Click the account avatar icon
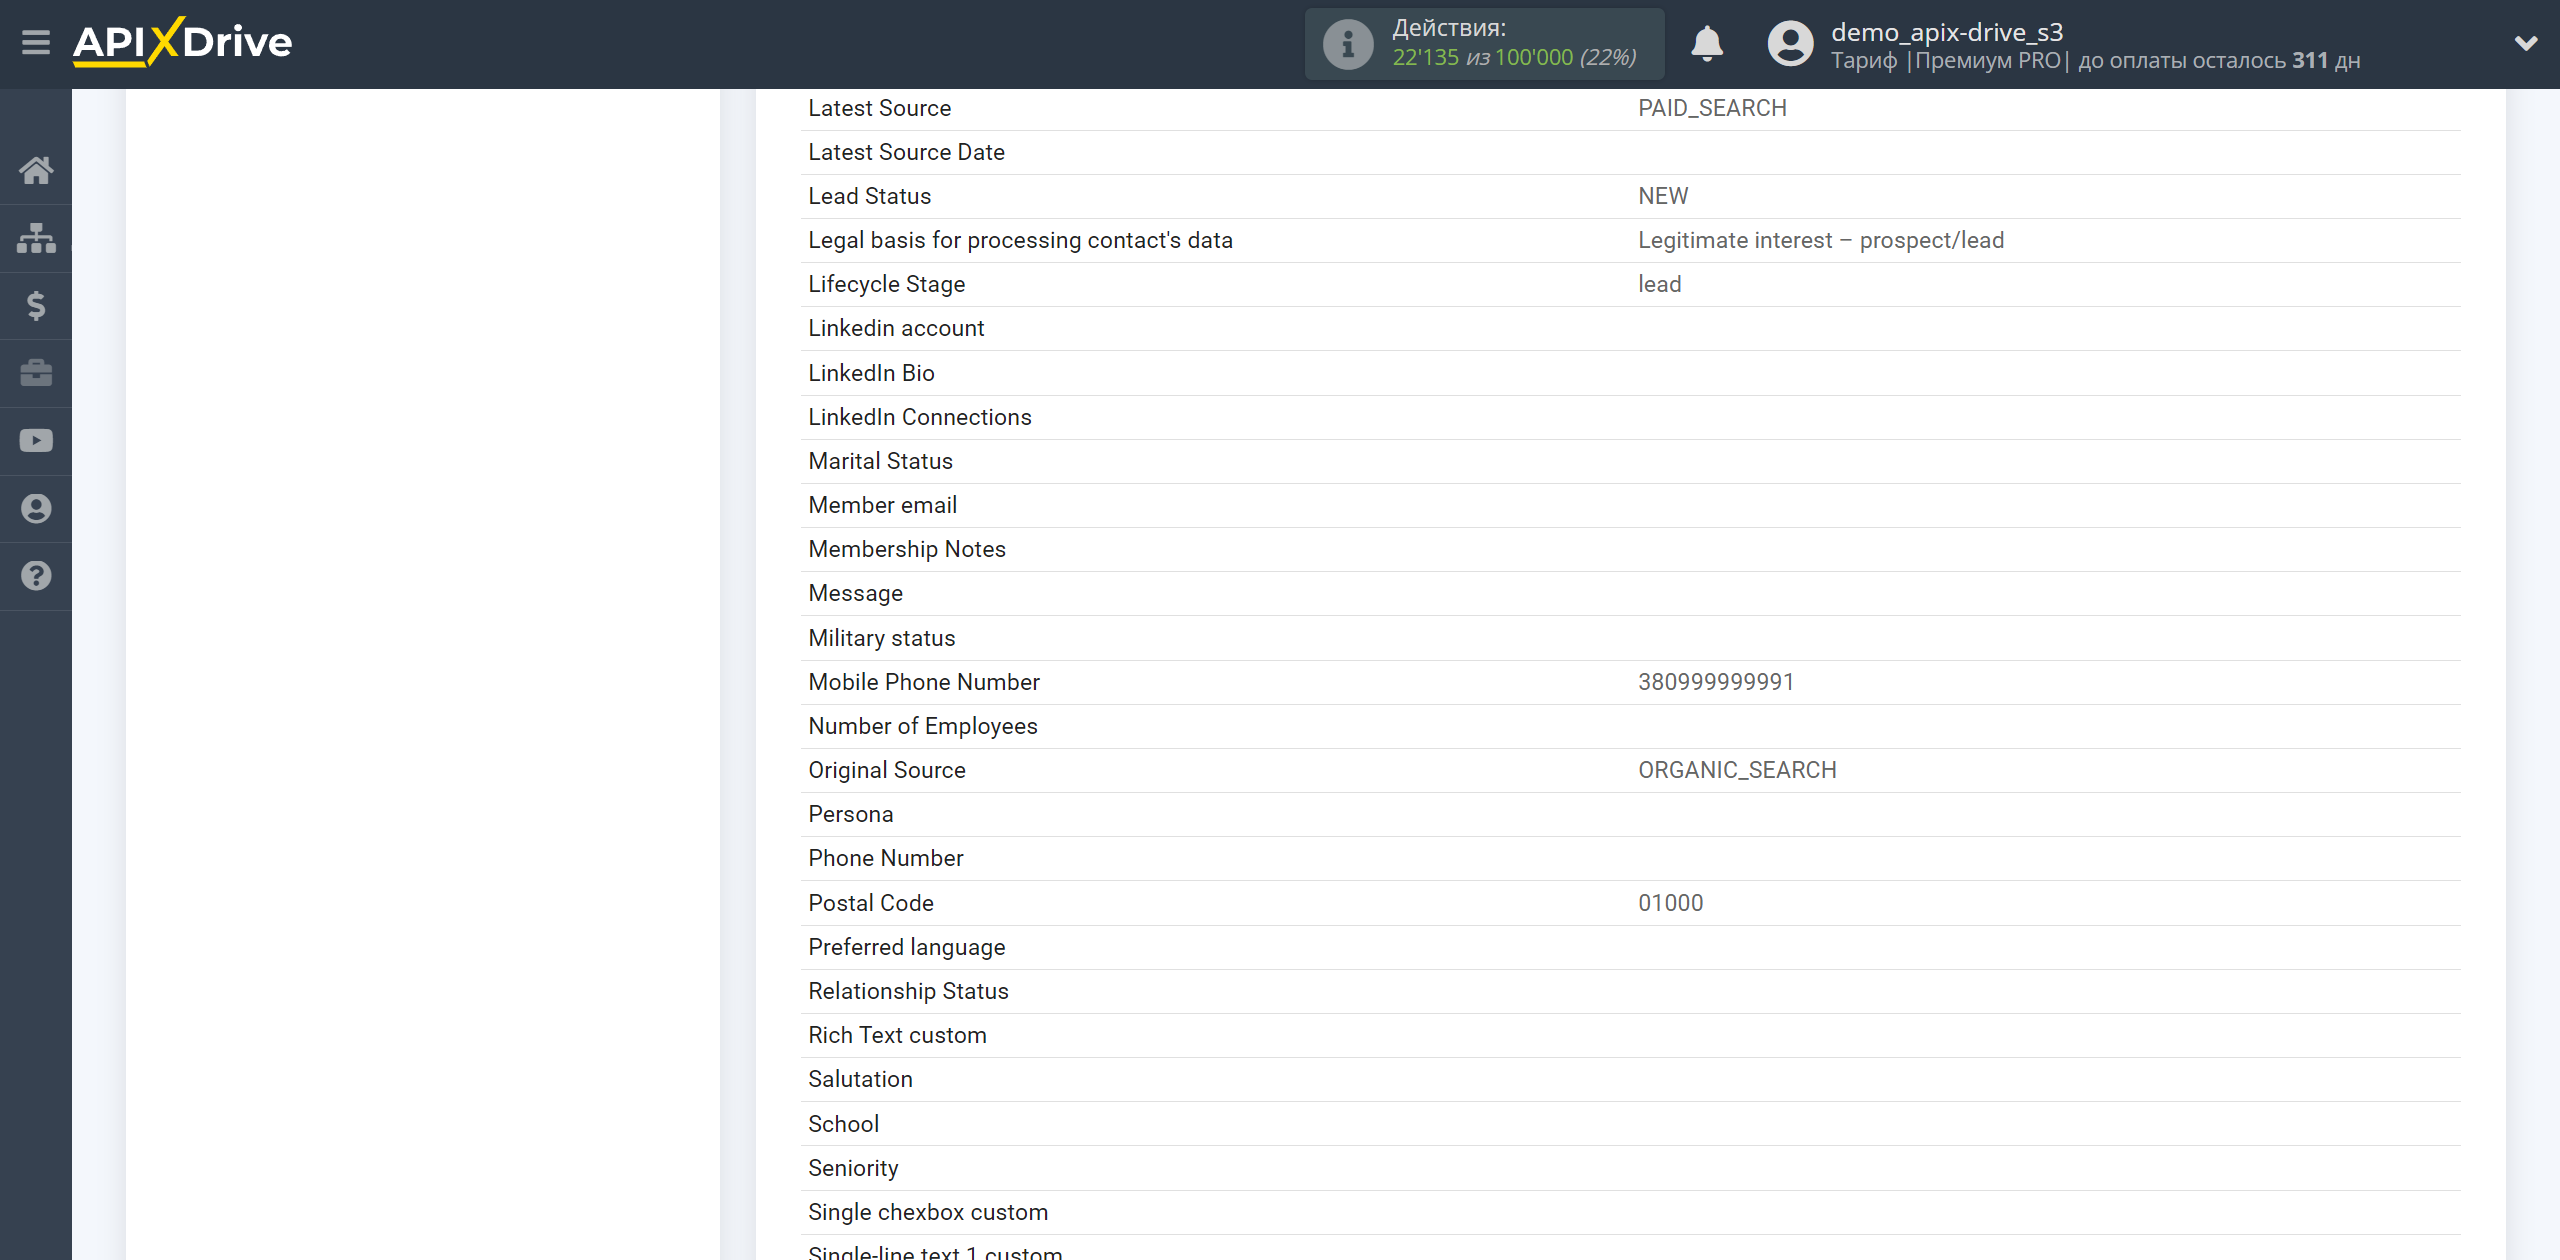 [x=1790, y=44]
